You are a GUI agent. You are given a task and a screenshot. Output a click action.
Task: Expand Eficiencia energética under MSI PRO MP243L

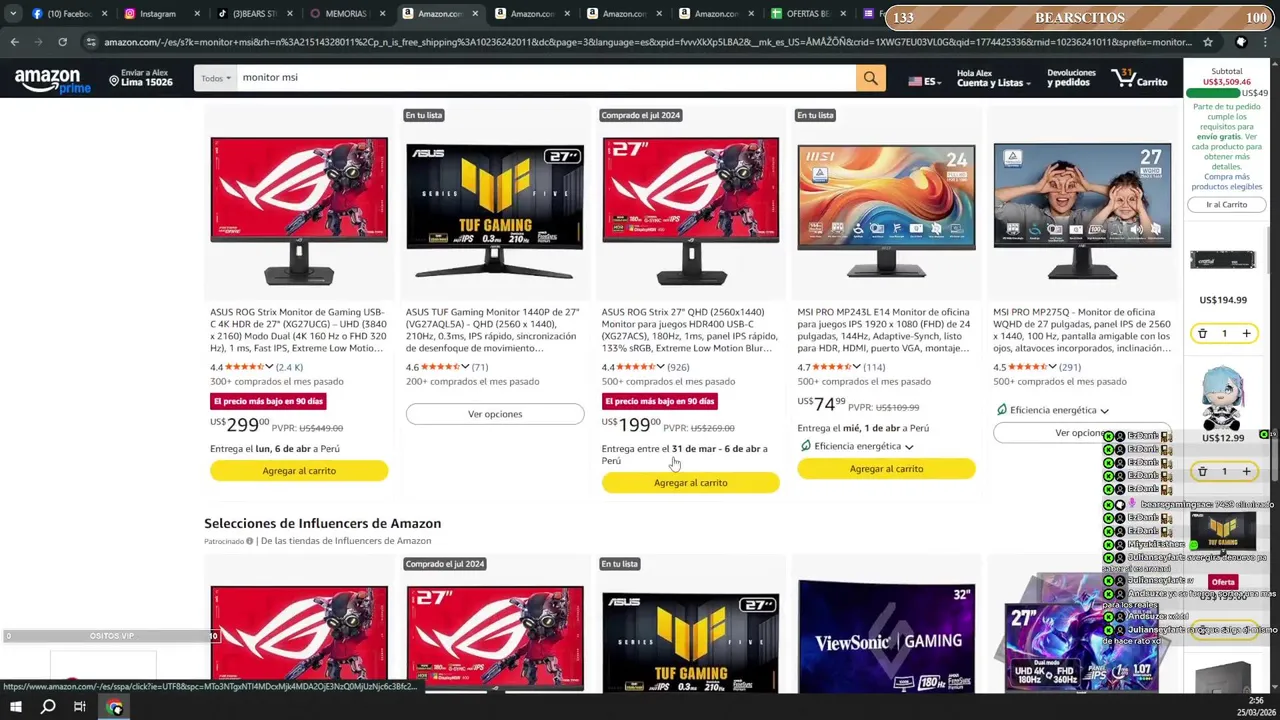coord(863,446)
